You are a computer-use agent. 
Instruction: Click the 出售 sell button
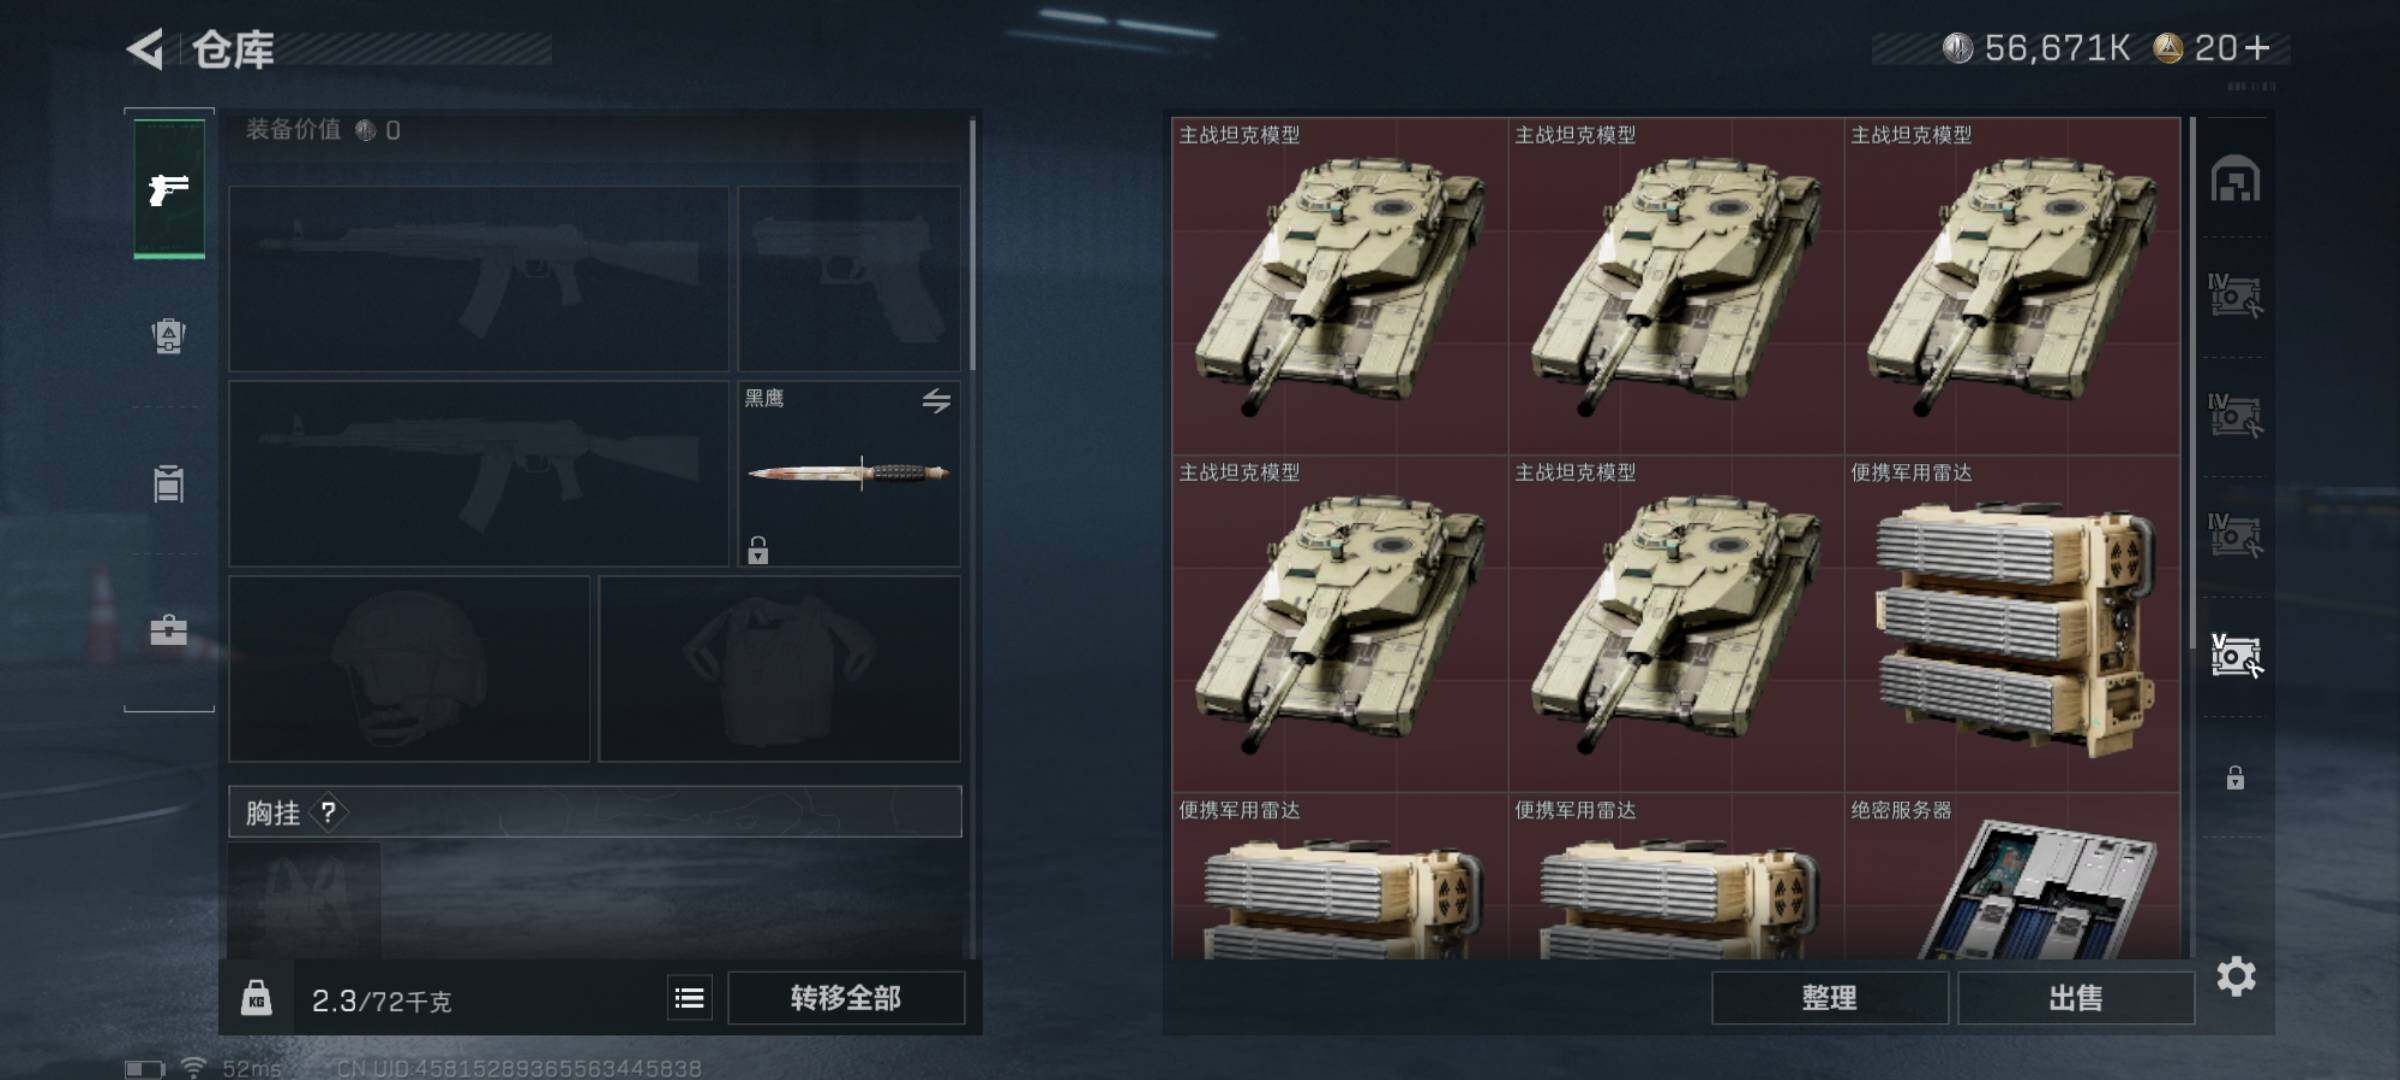click(x=2076, y=998)
